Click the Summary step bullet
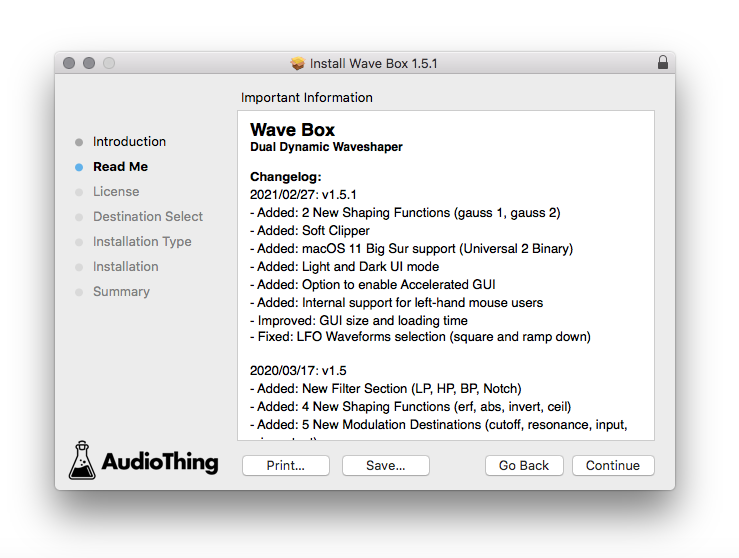739x558 pixels. pyautogui.click(x=79, y=292)
